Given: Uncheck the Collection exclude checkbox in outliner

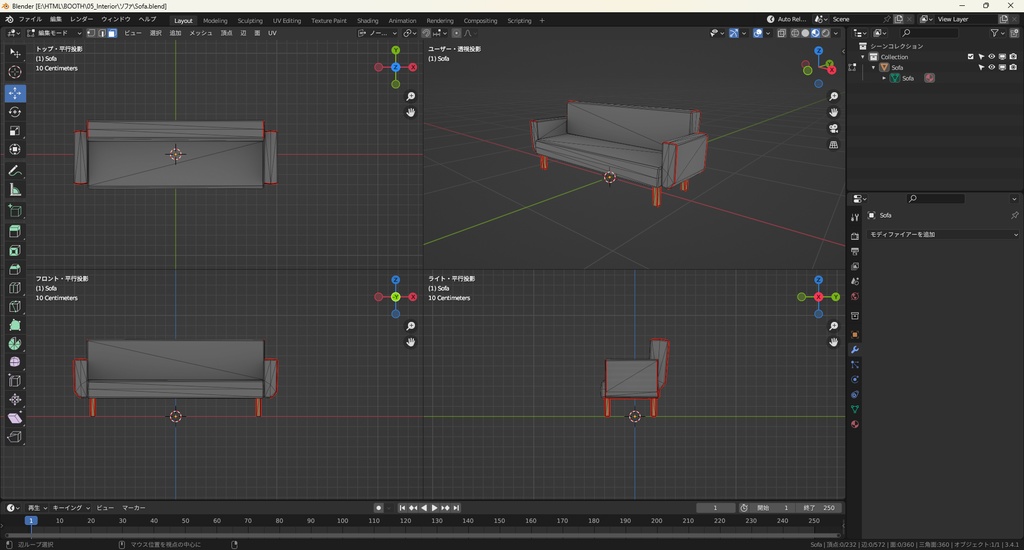Looking at the screenshot, I should pyautogui.click(x=970, y=57).
